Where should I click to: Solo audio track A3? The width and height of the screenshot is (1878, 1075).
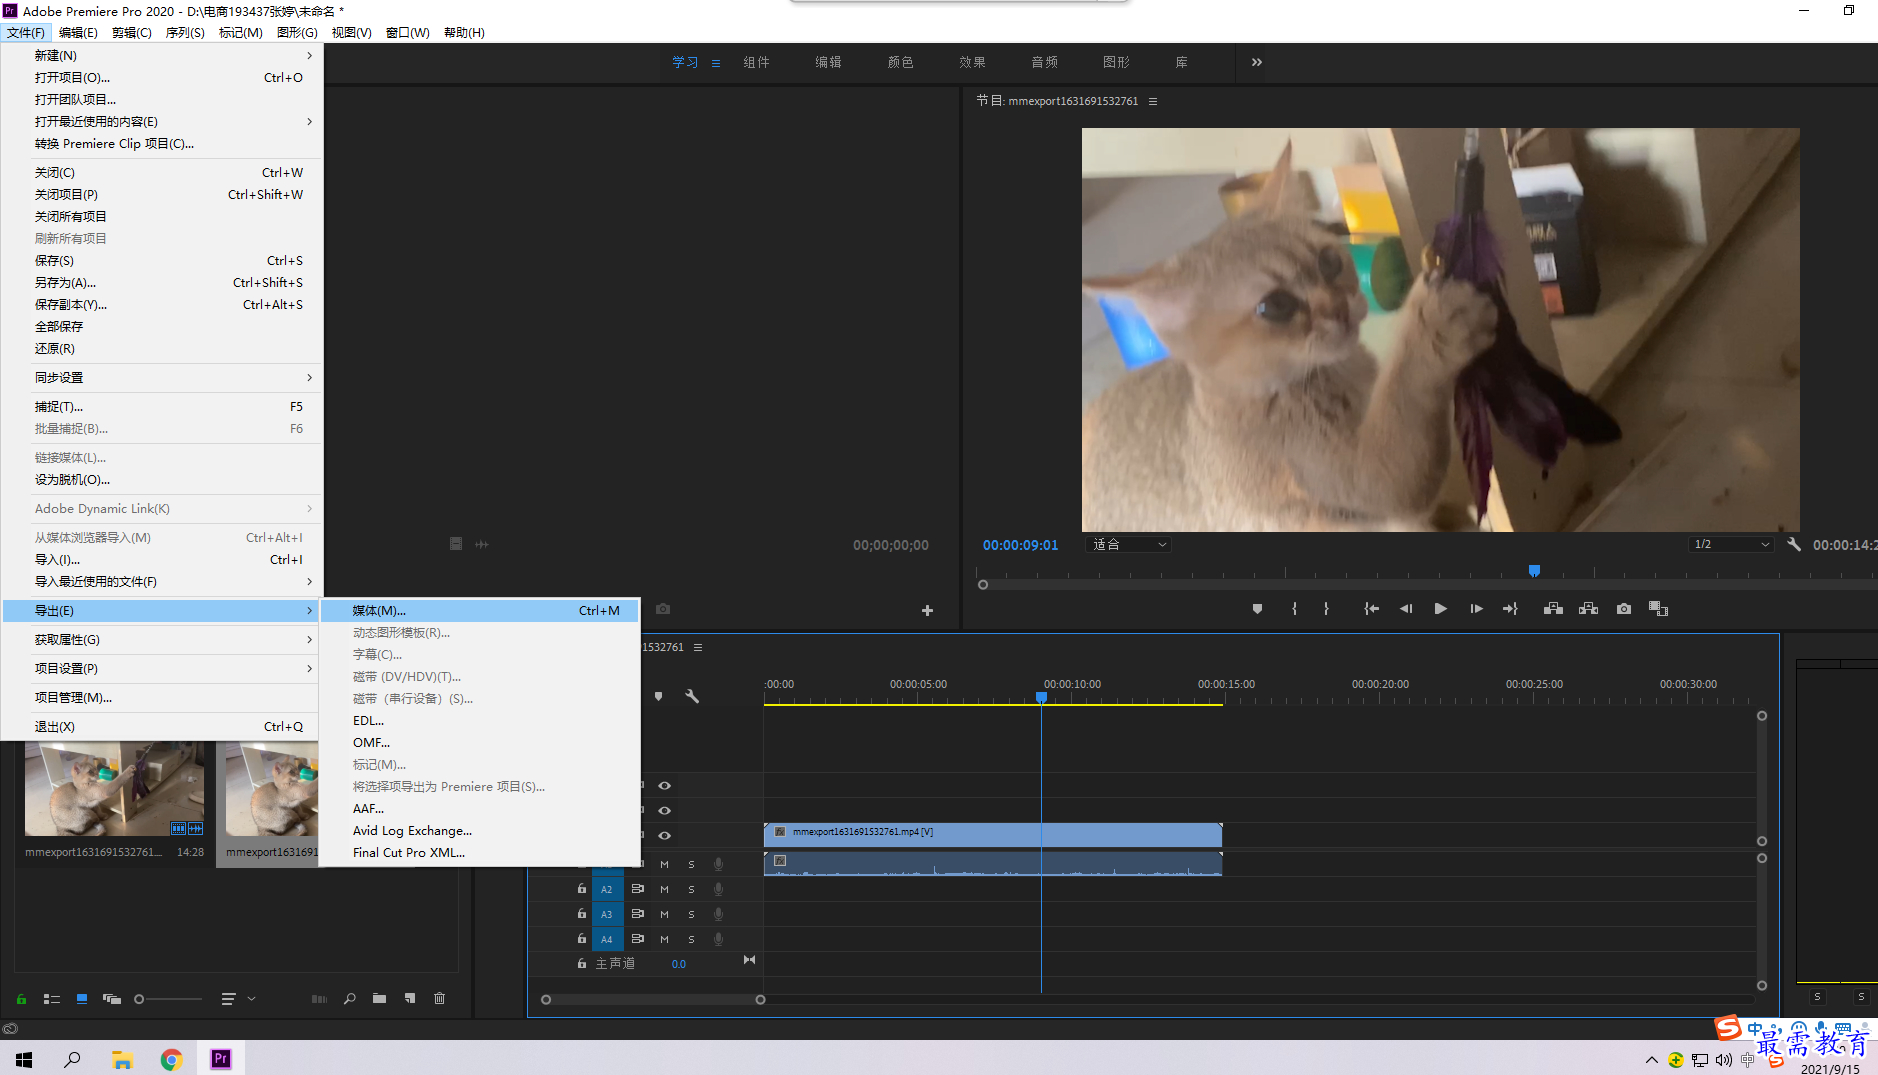pyautogui.click(x=691, y=914)
